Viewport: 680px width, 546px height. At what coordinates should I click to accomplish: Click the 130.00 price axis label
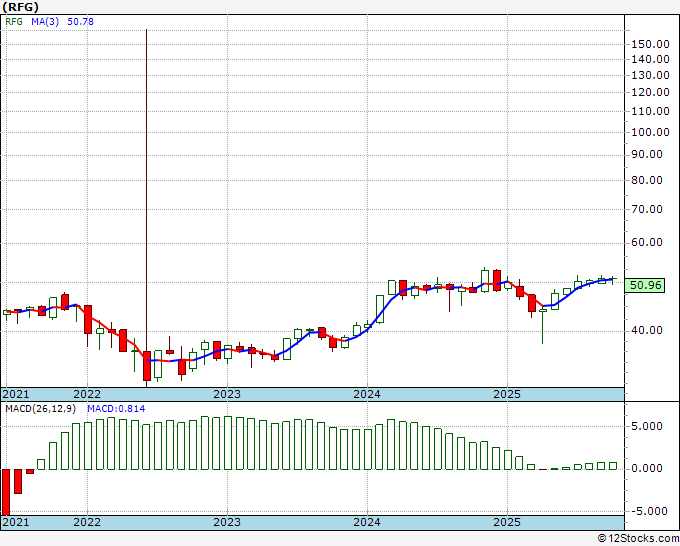tap(650, 75)
